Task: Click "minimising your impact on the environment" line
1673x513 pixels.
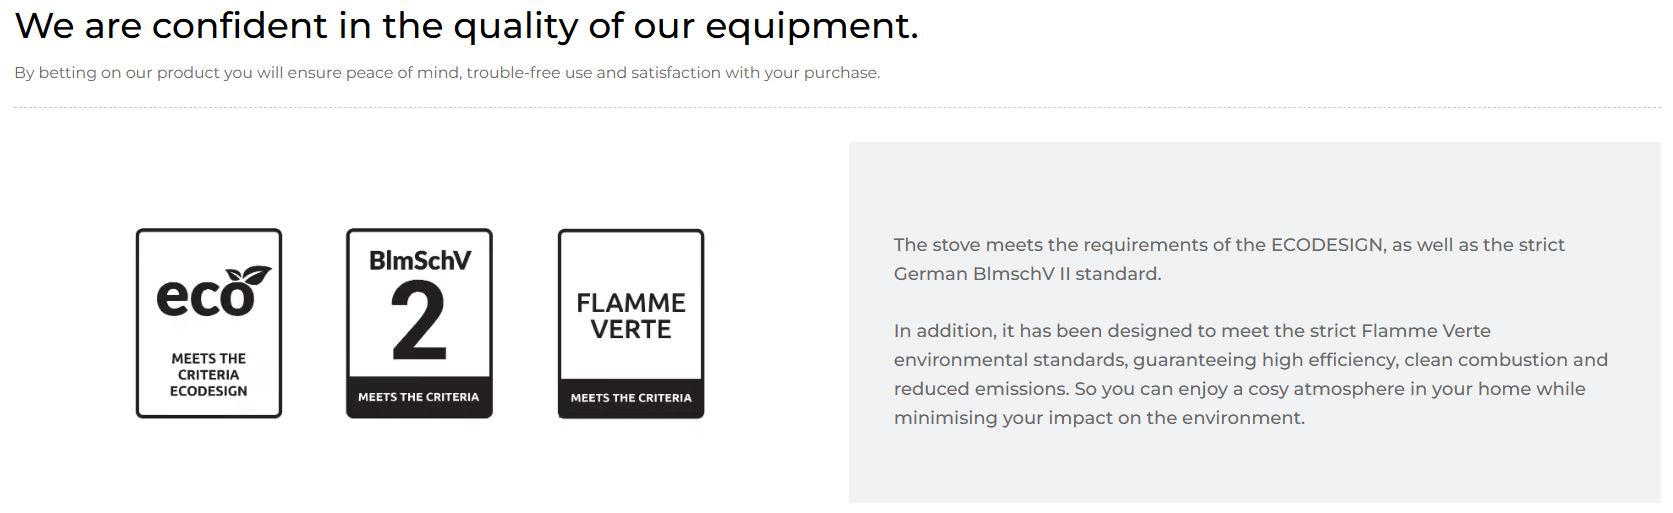Action: (x=1099, y=418)
